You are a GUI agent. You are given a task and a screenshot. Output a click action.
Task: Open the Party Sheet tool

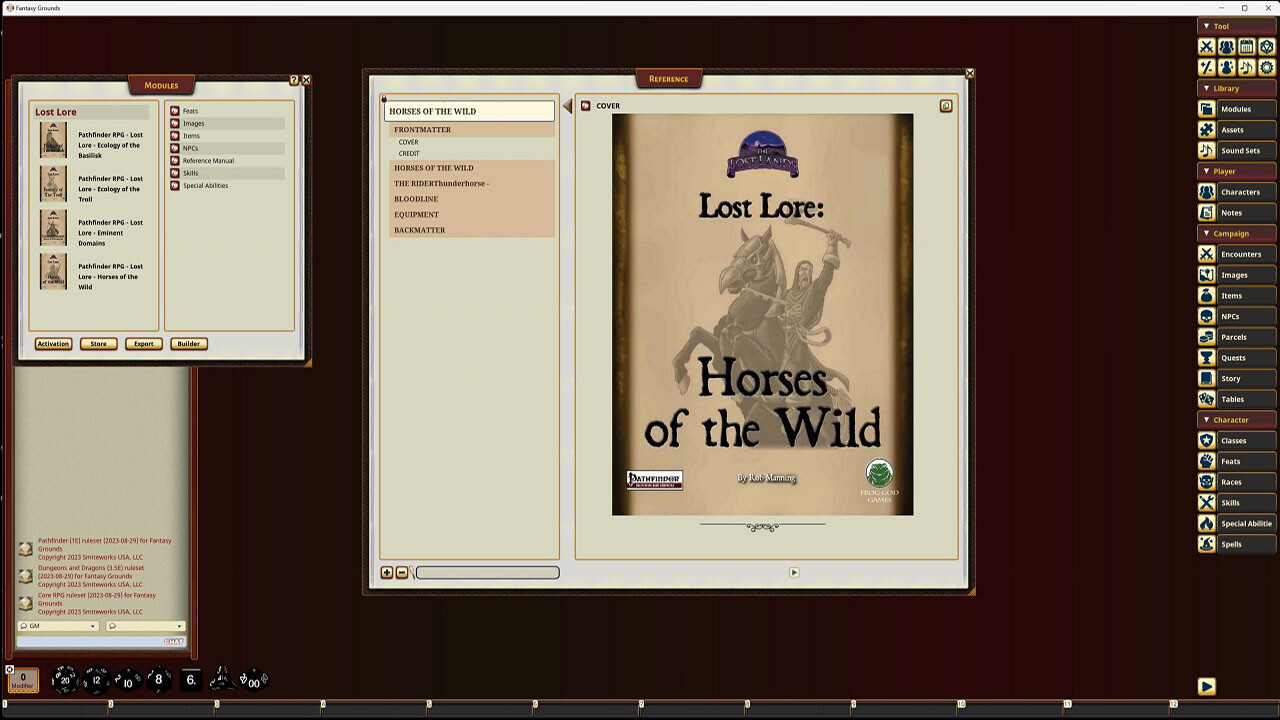pyautogui.click(x=1227, y=46)
